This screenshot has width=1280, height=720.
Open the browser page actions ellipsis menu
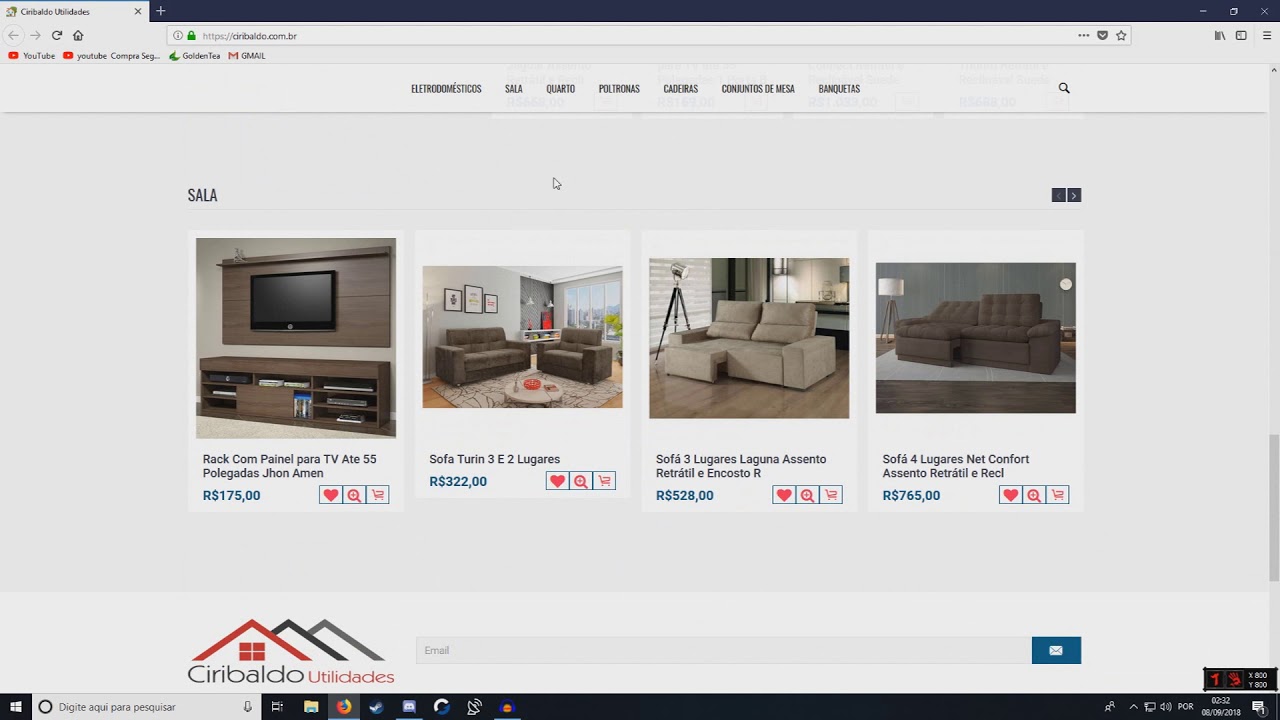[1083, 35]
